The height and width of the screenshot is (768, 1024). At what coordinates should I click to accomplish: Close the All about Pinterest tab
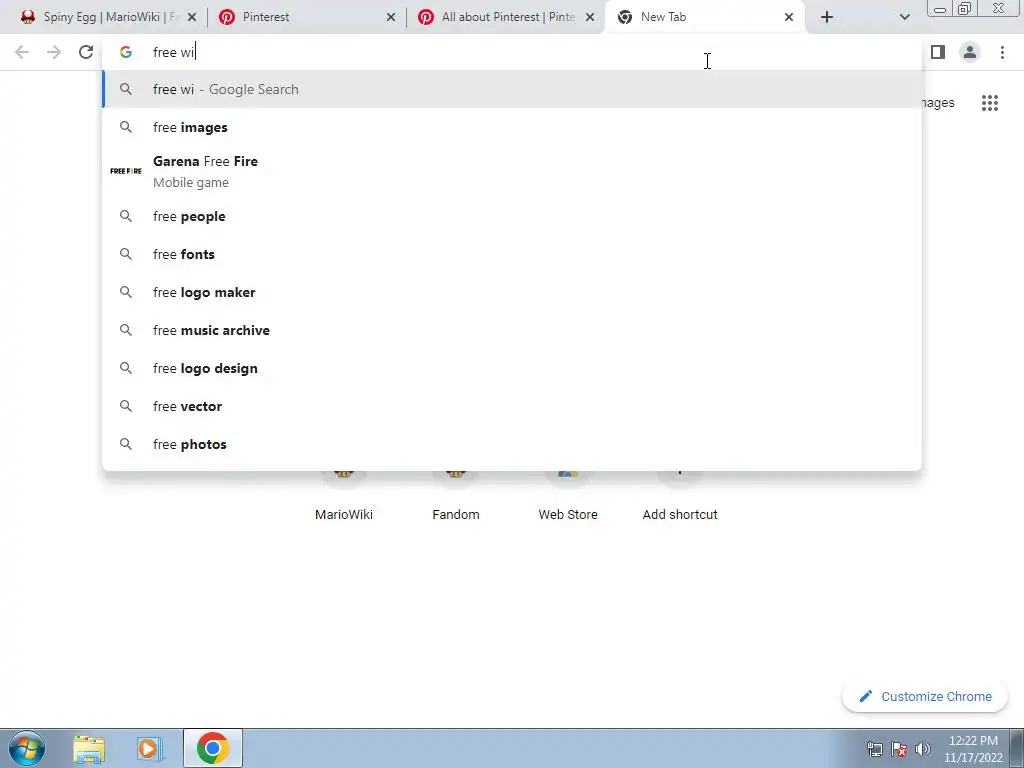[x=590, y=18]
